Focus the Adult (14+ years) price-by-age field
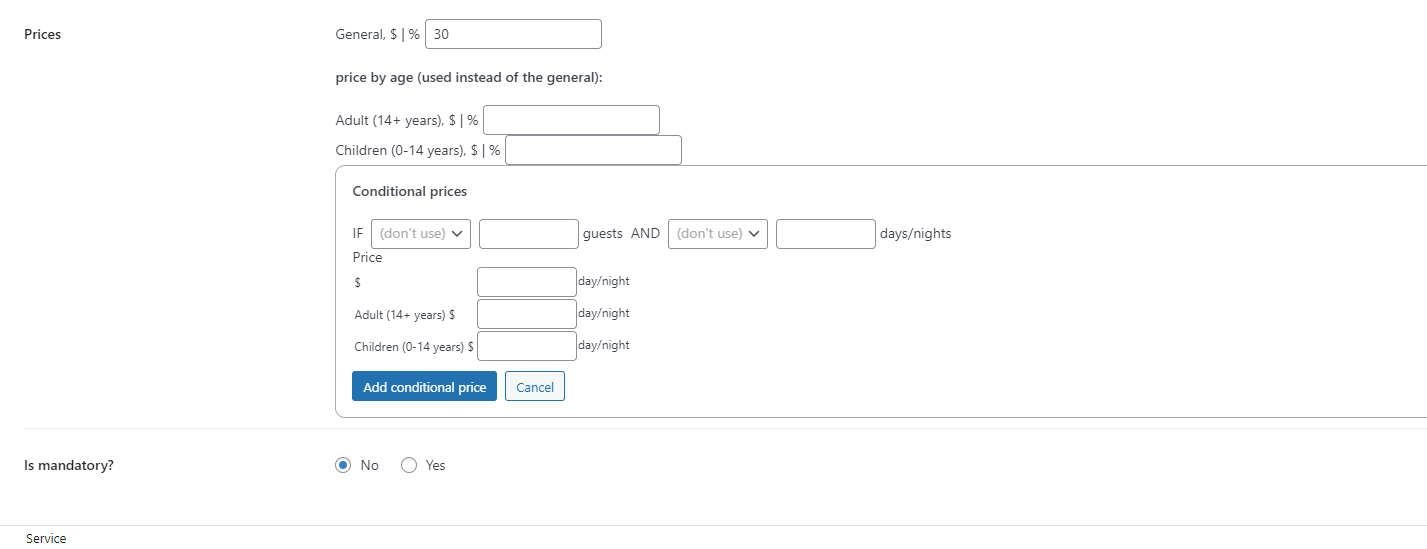Screen dimensions: 1427x549 coord(571,120)
